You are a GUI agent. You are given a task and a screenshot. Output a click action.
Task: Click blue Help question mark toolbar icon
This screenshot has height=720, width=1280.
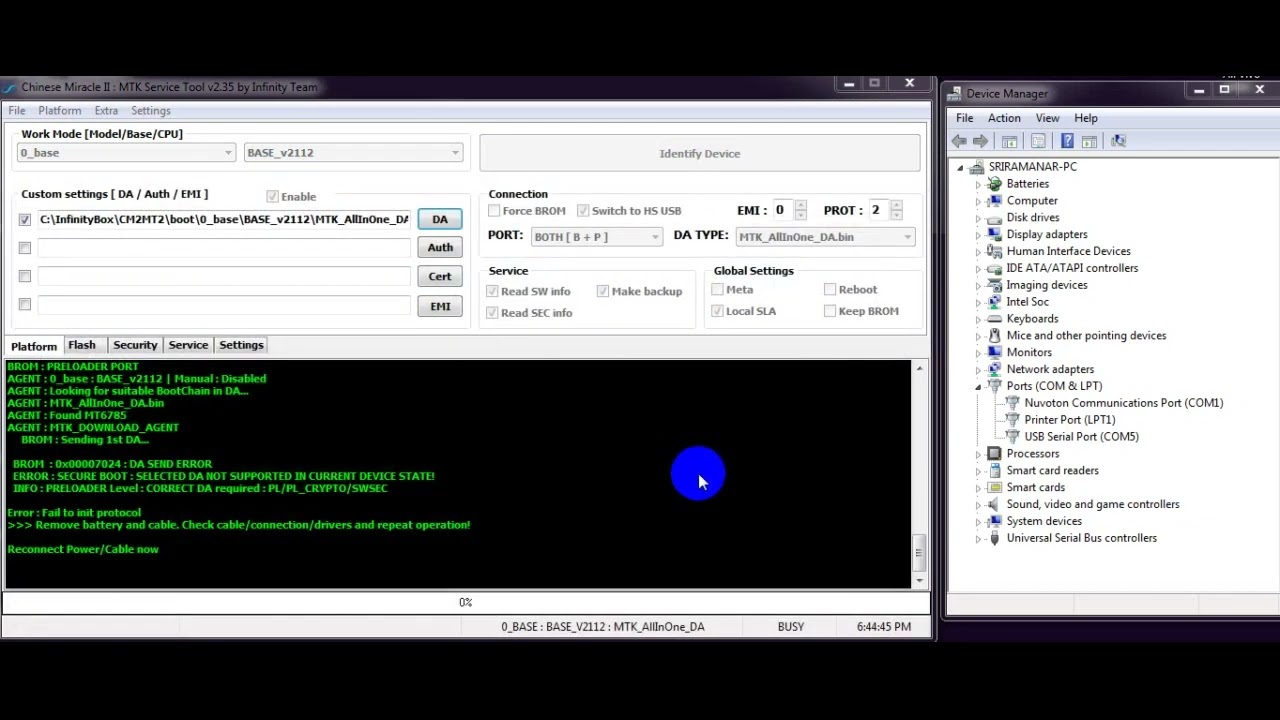tap(1067, 141)
